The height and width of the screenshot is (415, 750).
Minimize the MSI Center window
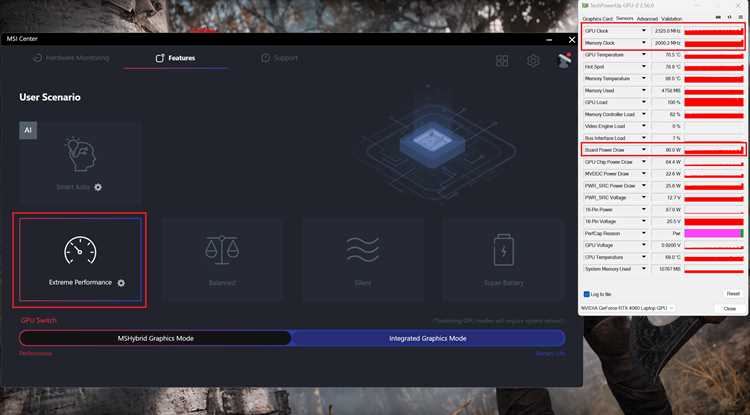(550, 40)
